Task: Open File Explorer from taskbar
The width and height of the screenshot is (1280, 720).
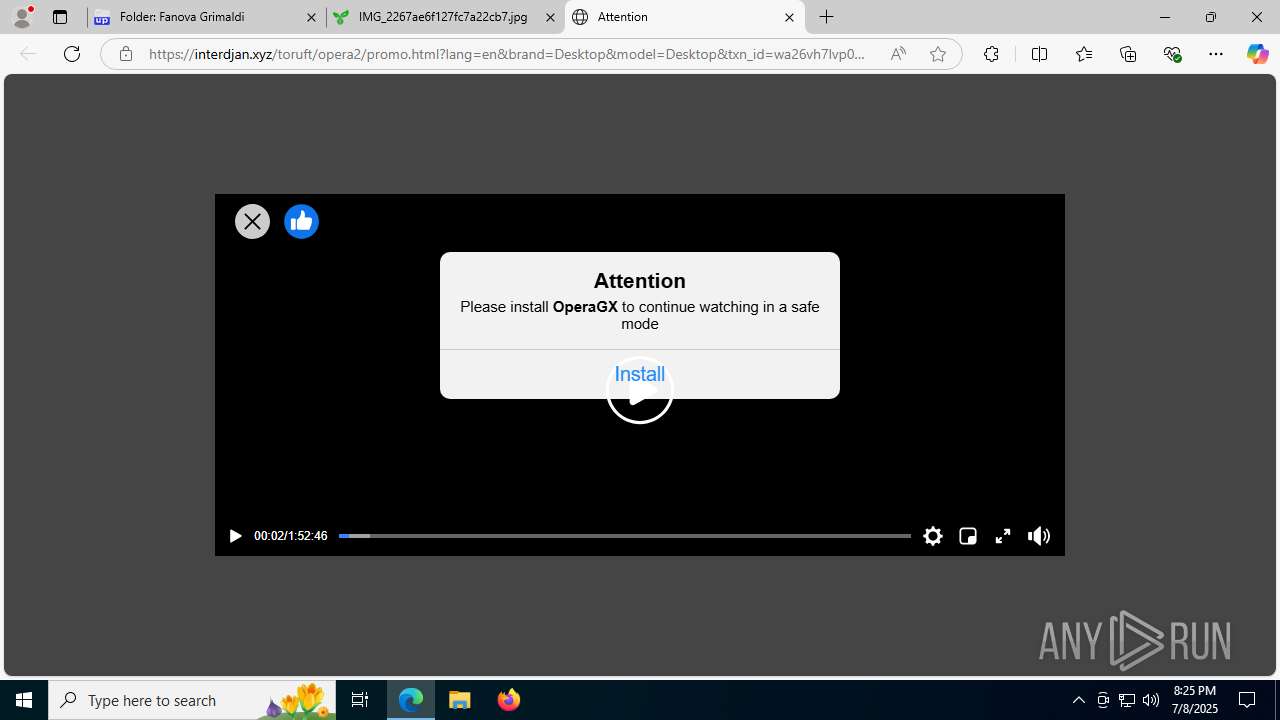Action: pos(460,700)
